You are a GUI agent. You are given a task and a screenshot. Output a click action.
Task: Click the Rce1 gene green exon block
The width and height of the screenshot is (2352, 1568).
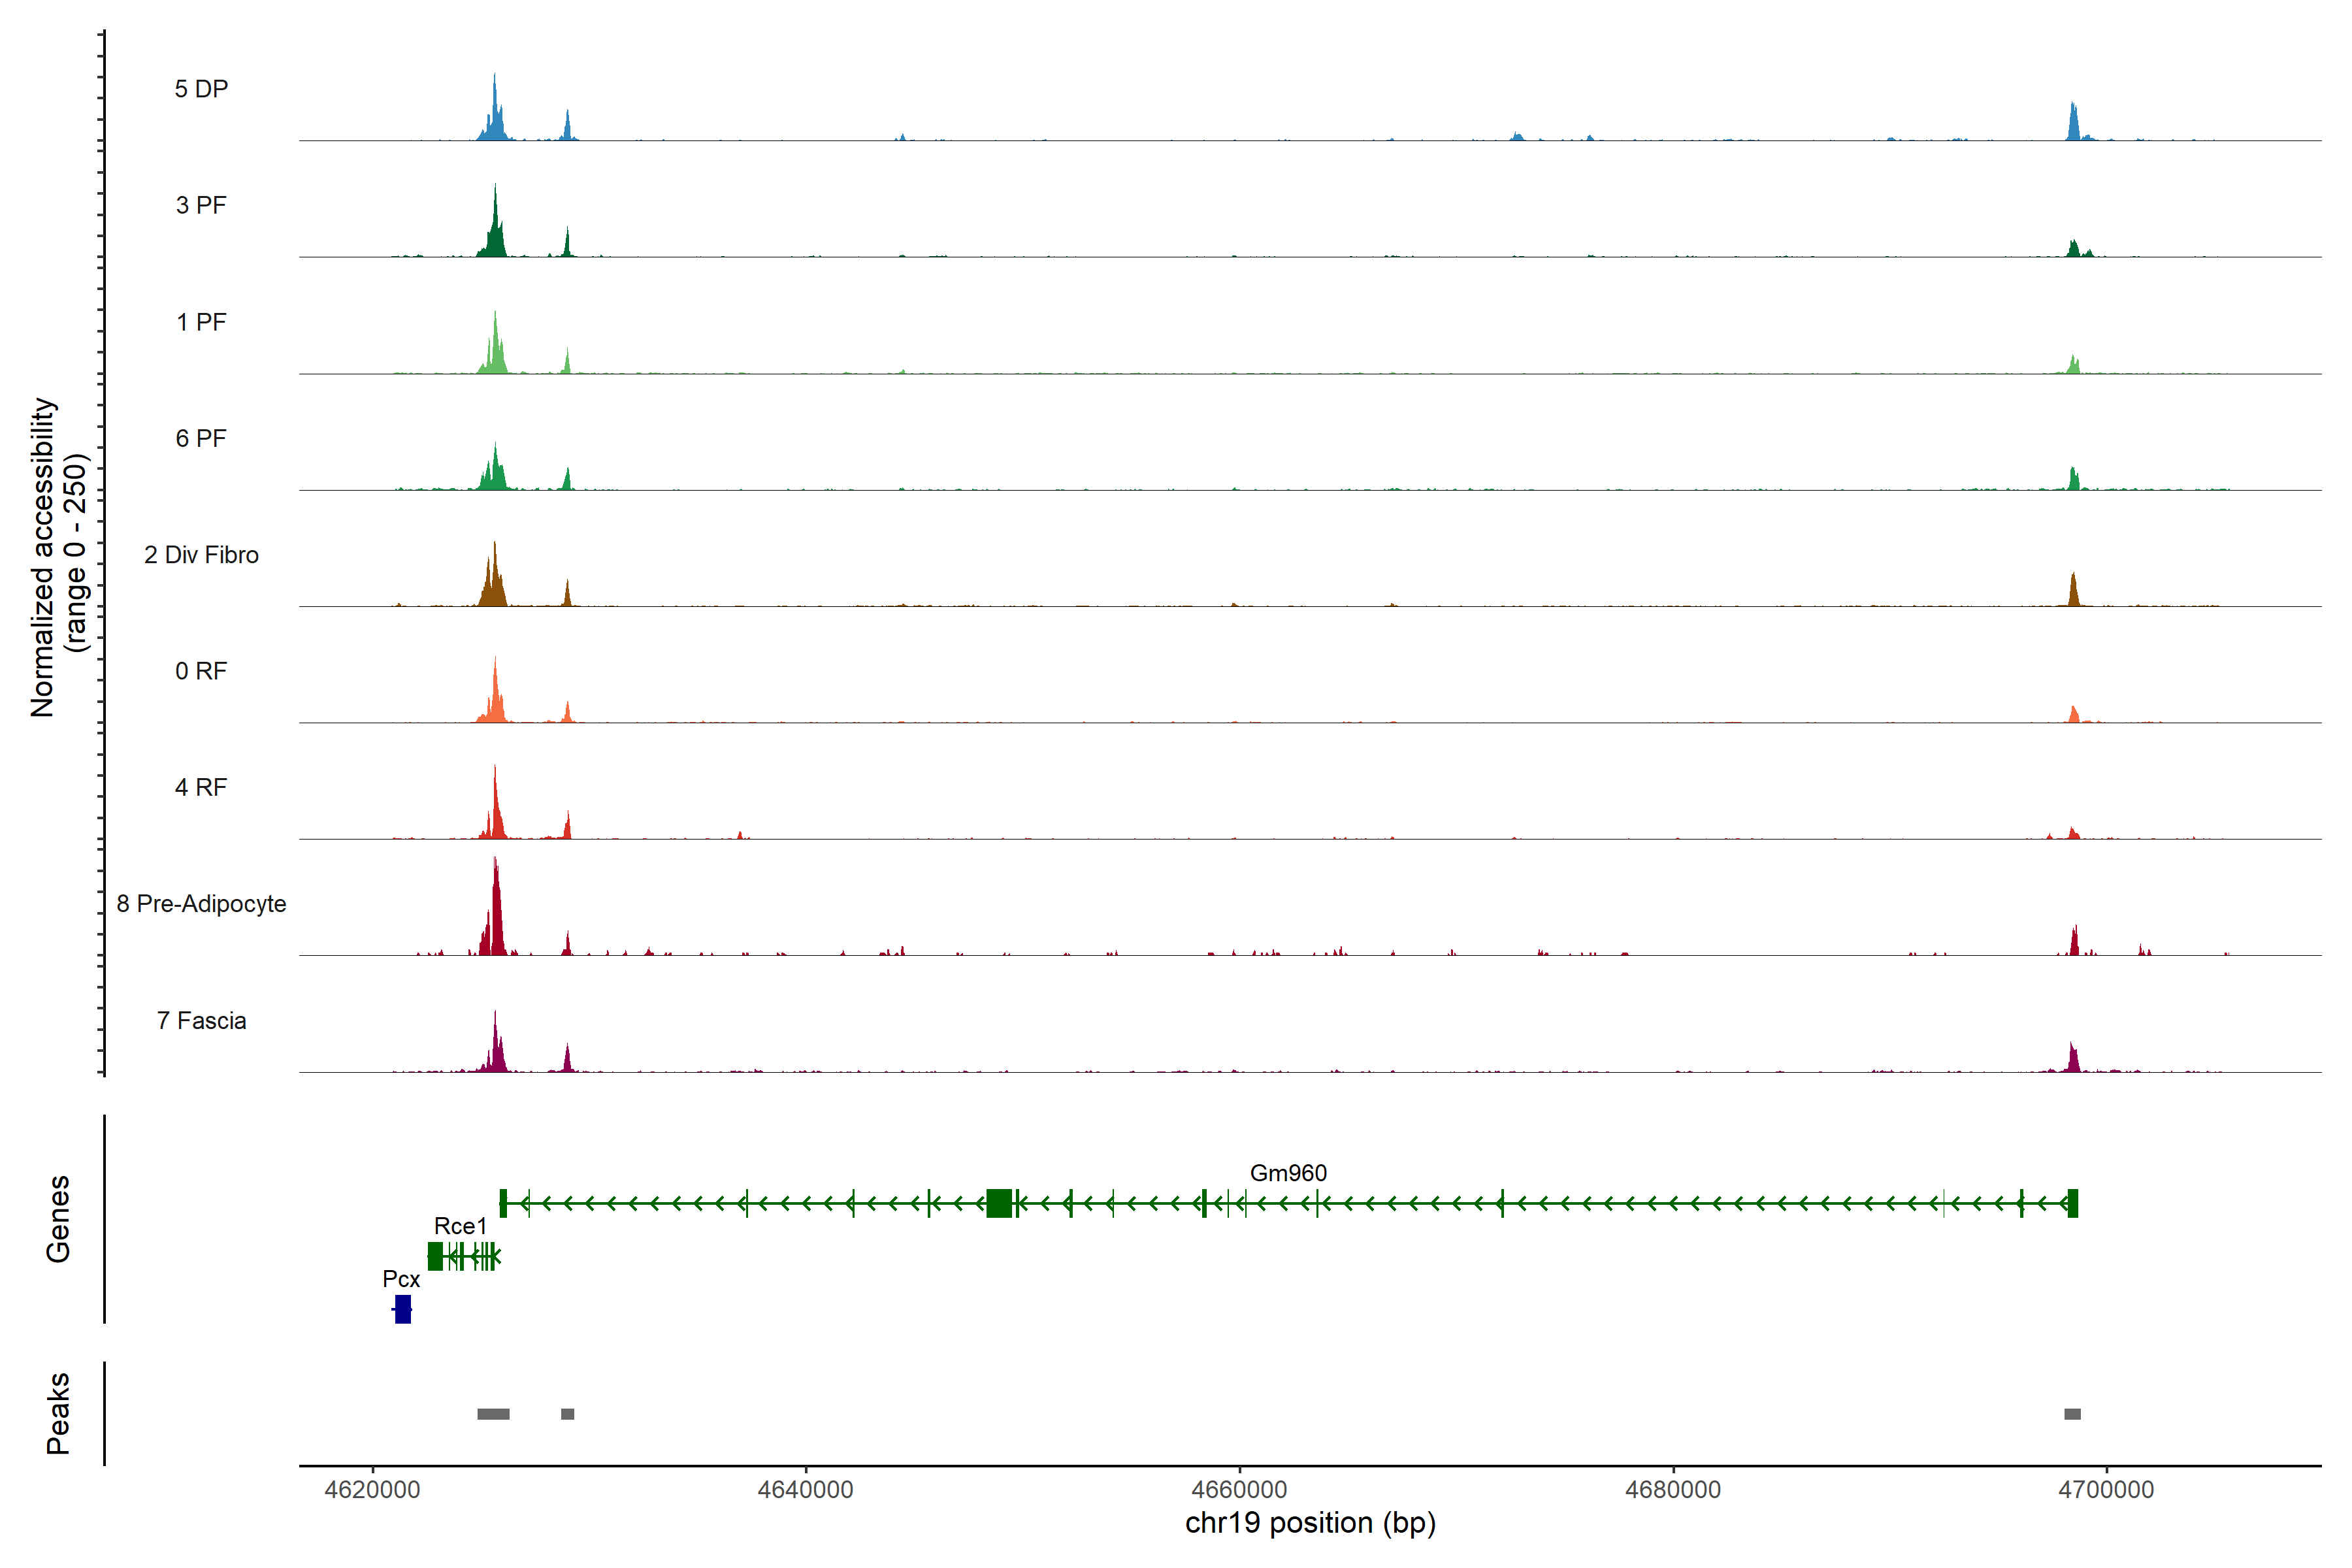coord(435,1256)
